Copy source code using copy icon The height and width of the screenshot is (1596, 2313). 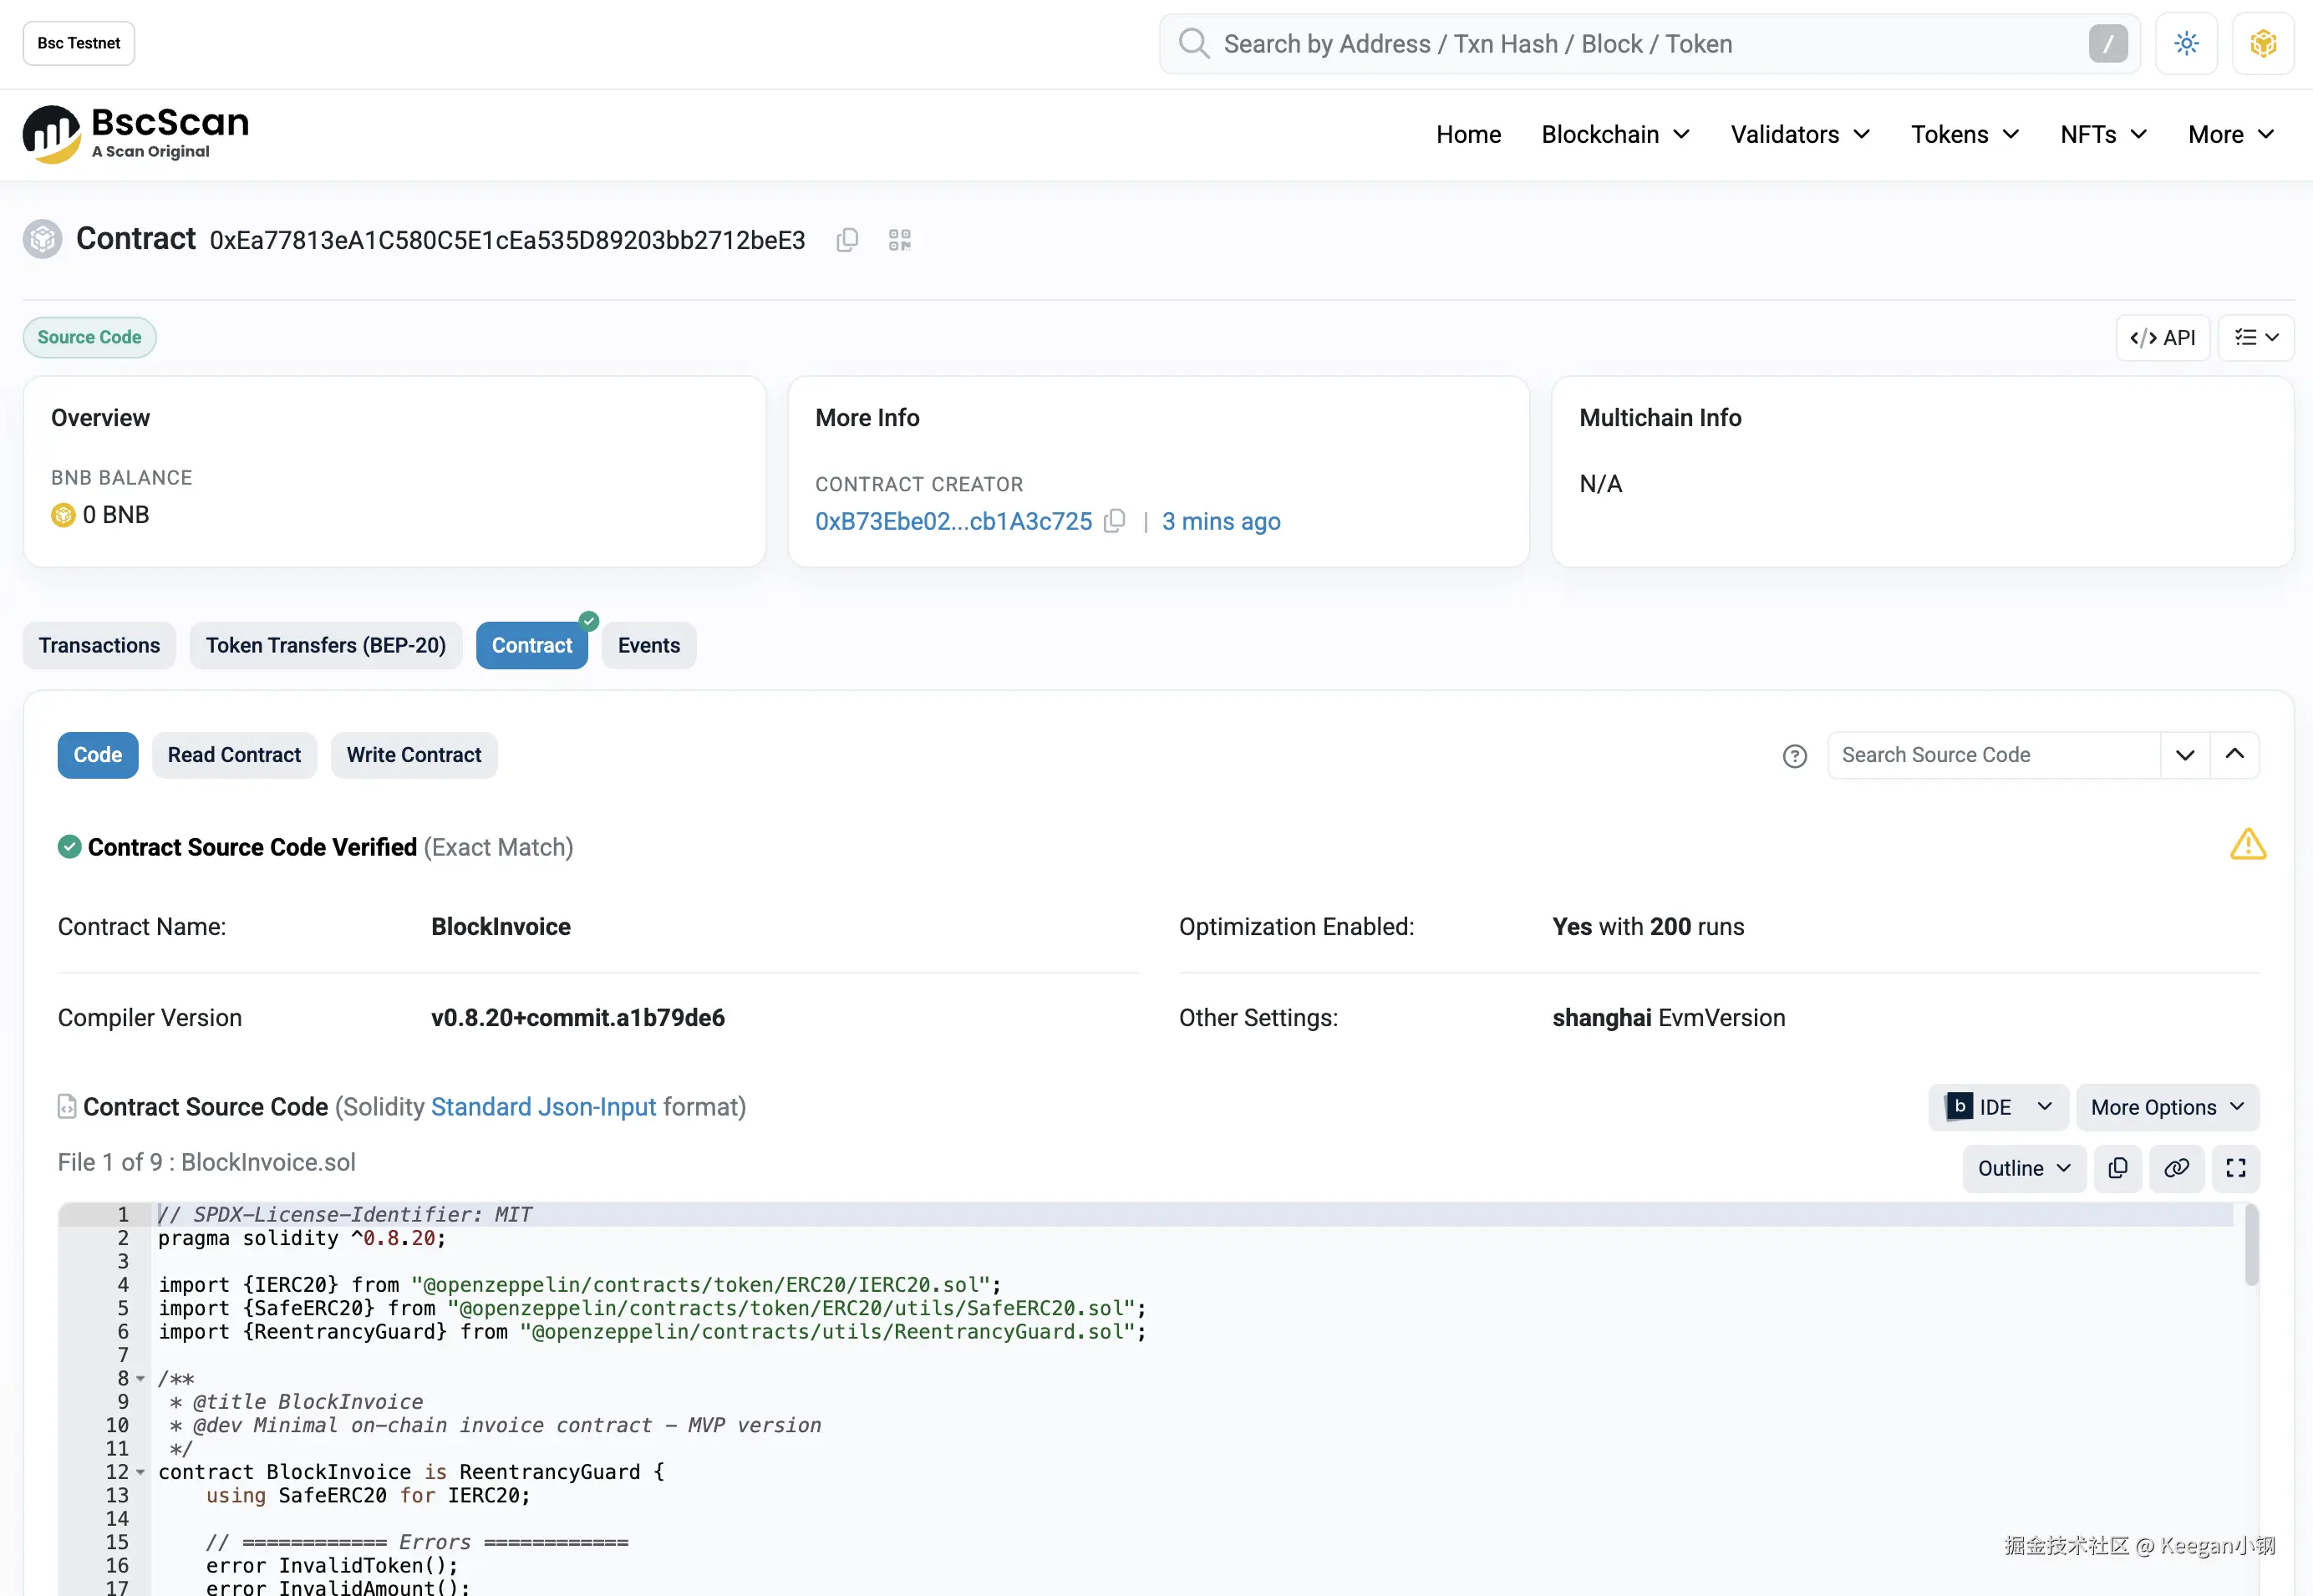[2117, 1168]
